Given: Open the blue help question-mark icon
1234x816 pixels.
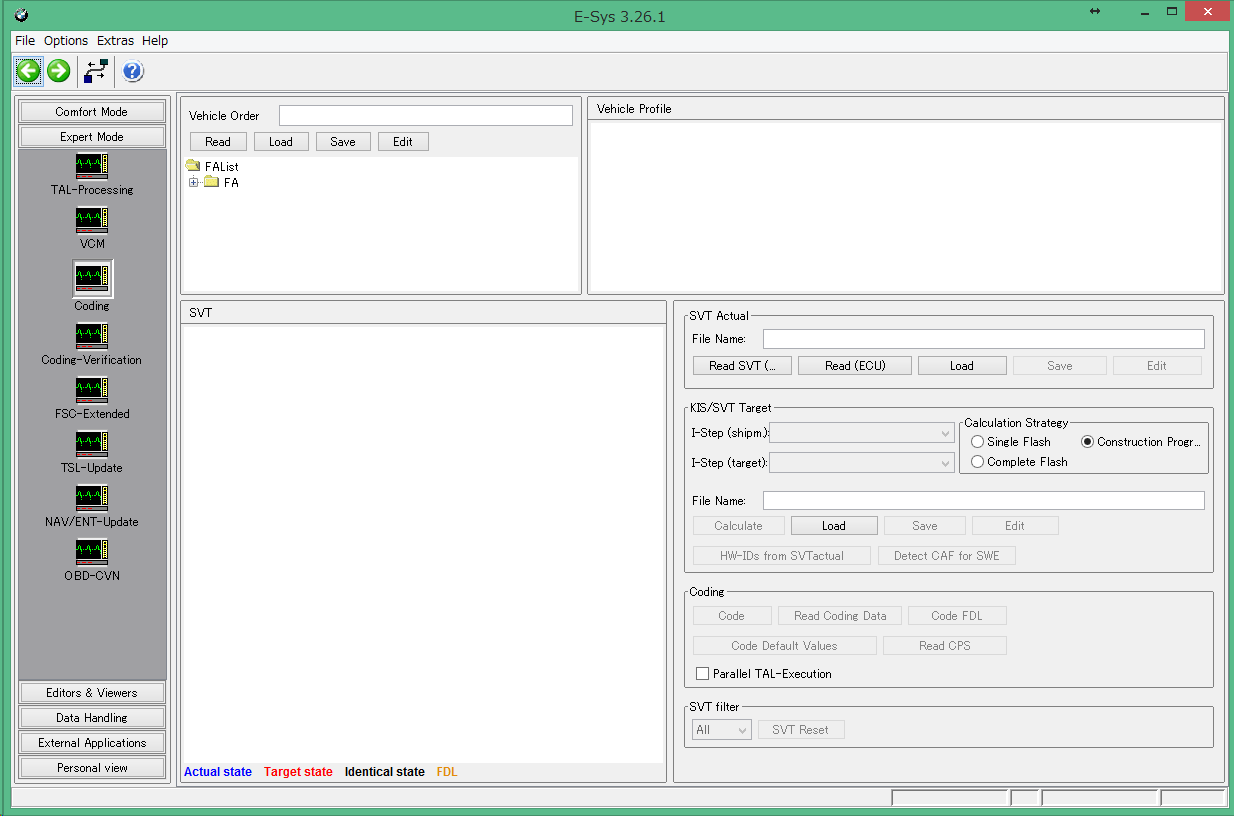Looking at the screenshot, I should click(133, 71).
